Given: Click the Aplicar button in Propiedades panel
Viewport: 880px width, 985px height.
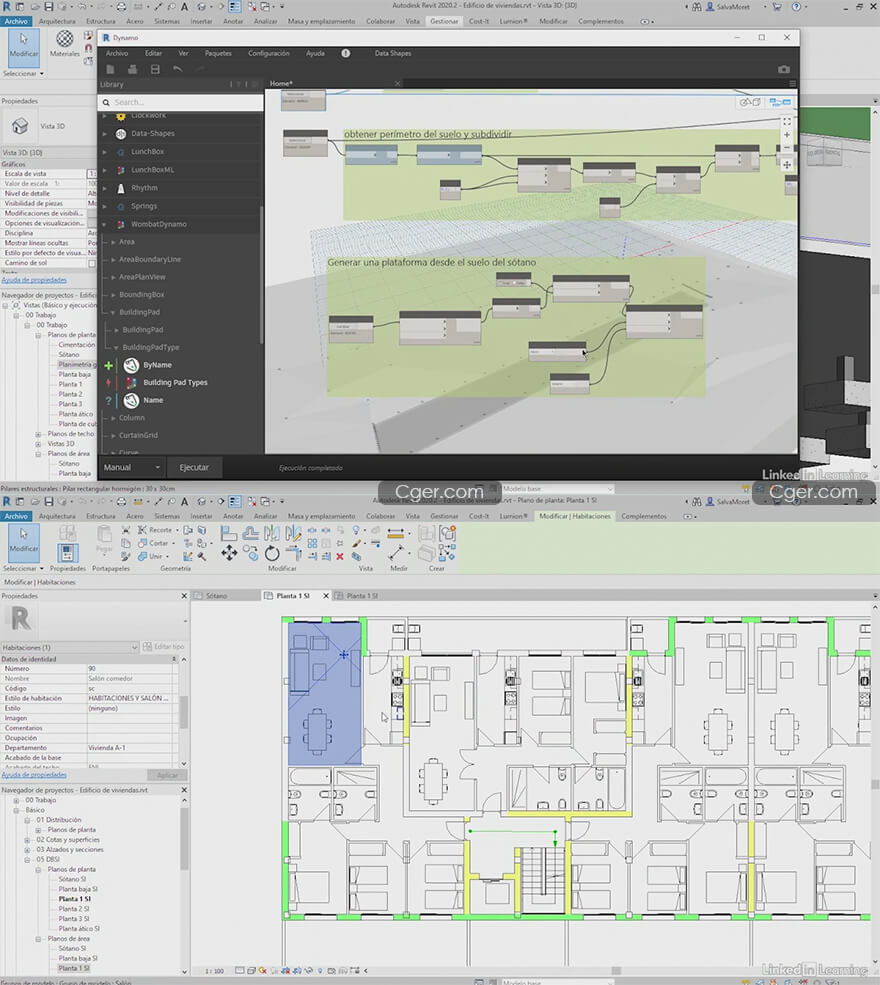Looking at the screenshot, I should pos(167,775).
